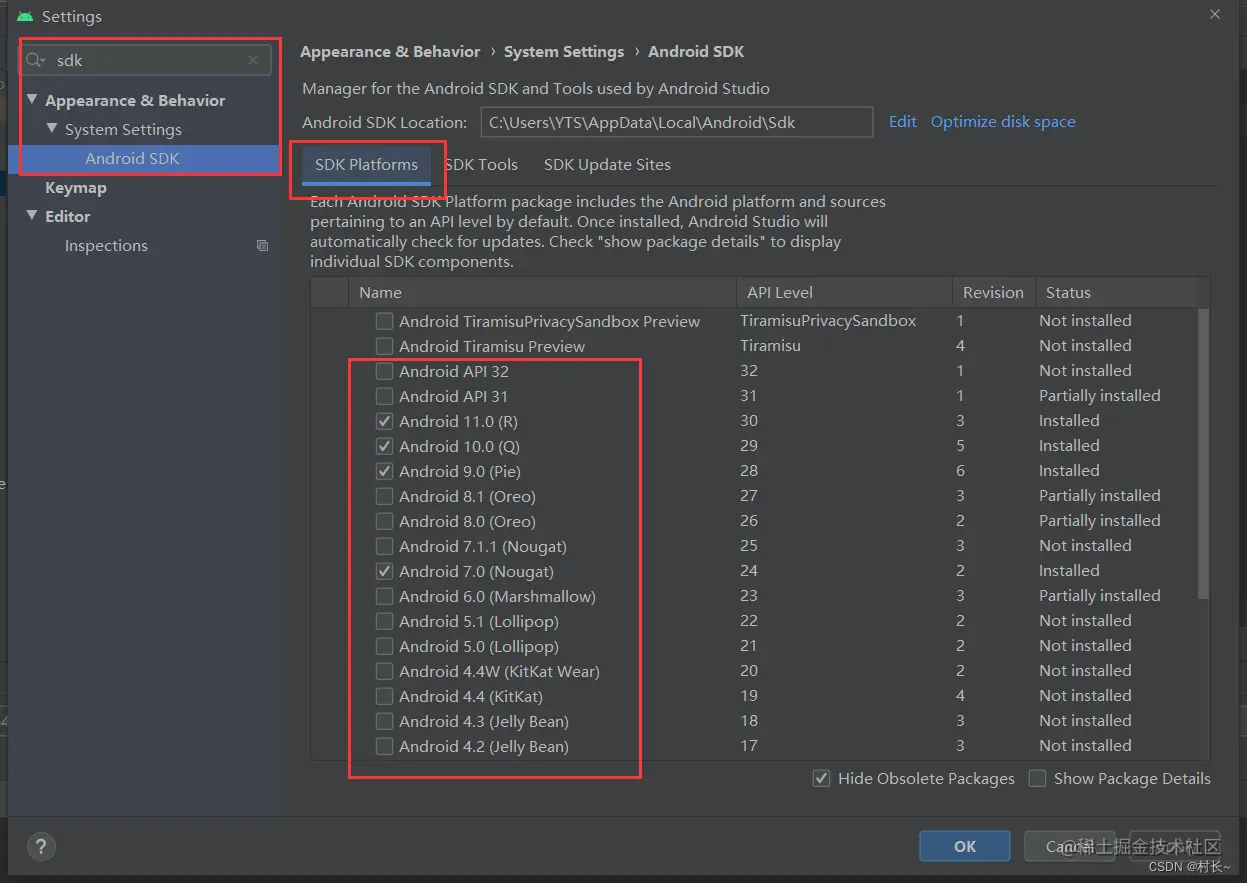Image resolution: width=1247 pixels, height=883 pixels.
Task: Uncheck Android 9.0 (Pie) platform
Action: [x=384, y=471]
